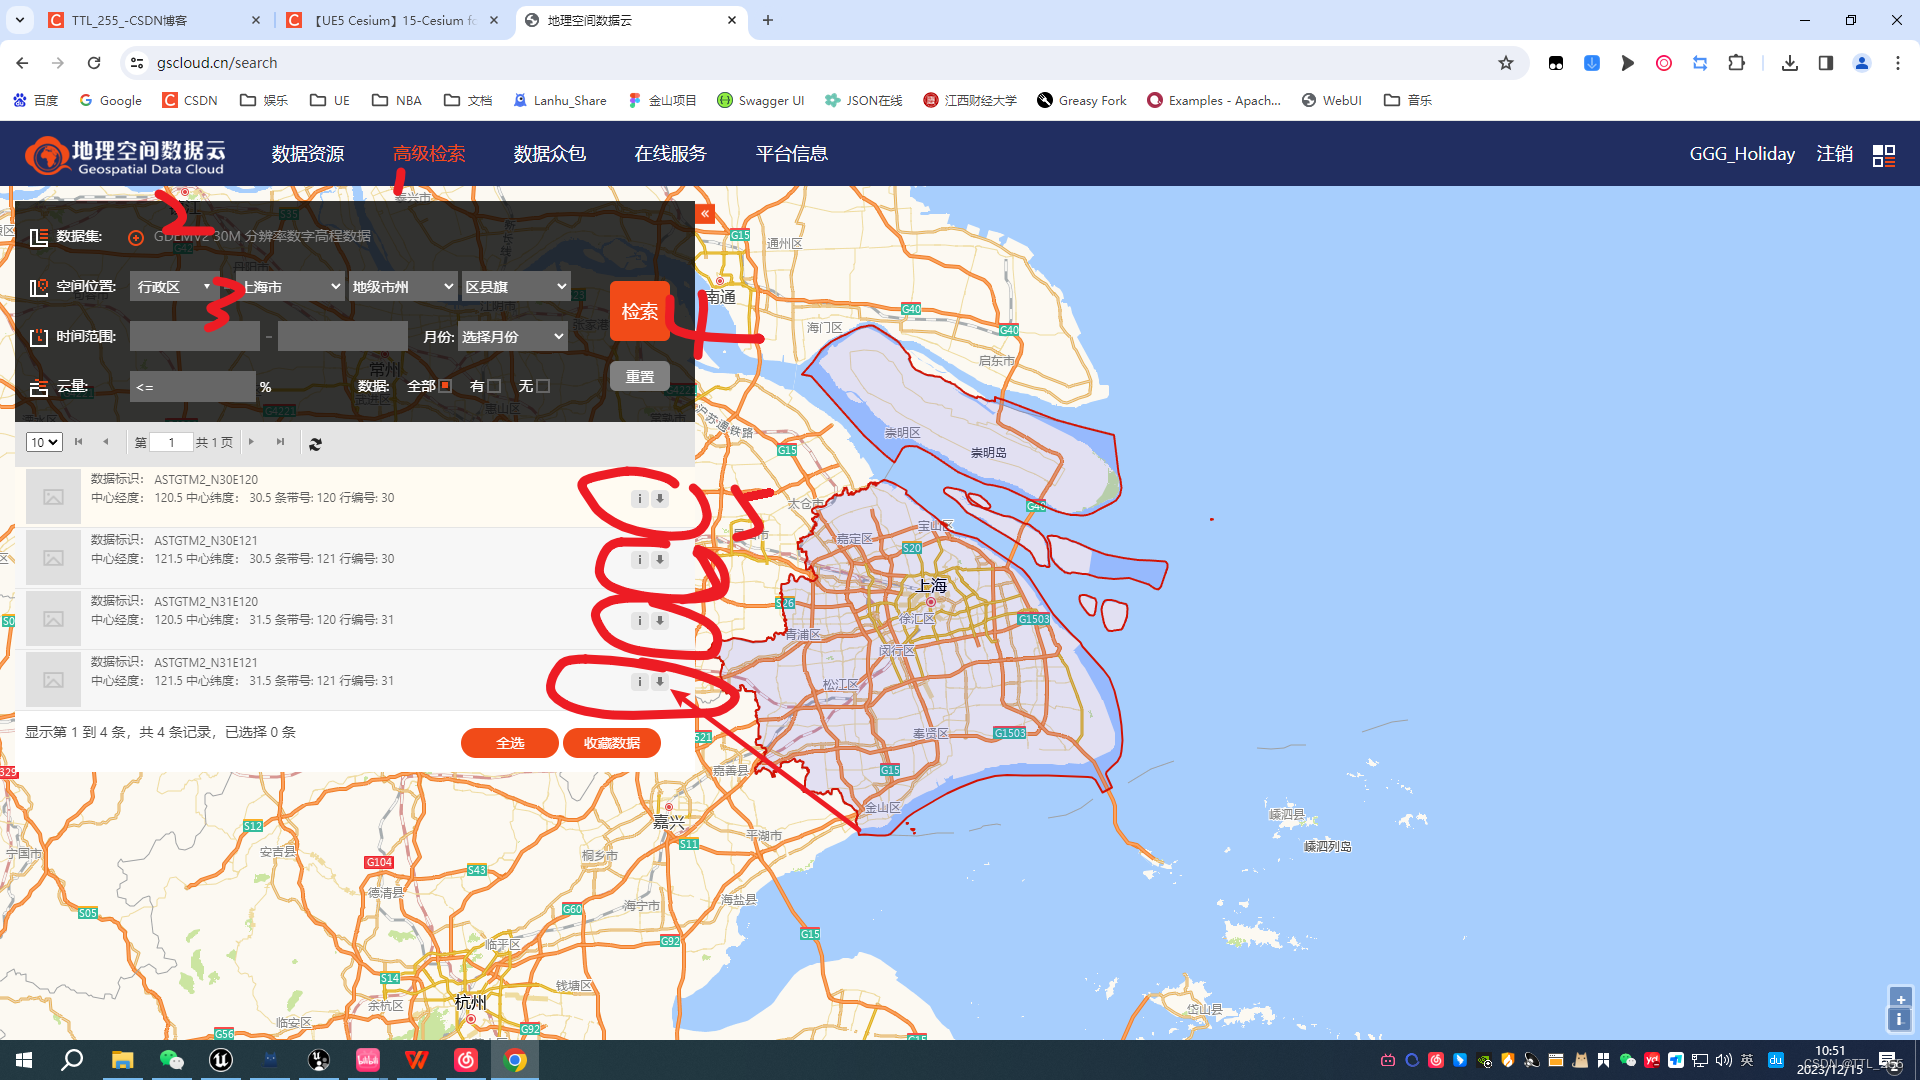This screenshot has height=1080, width=1920.
Task: Open the 在线服务 menu item
Action: pos(670,154)
